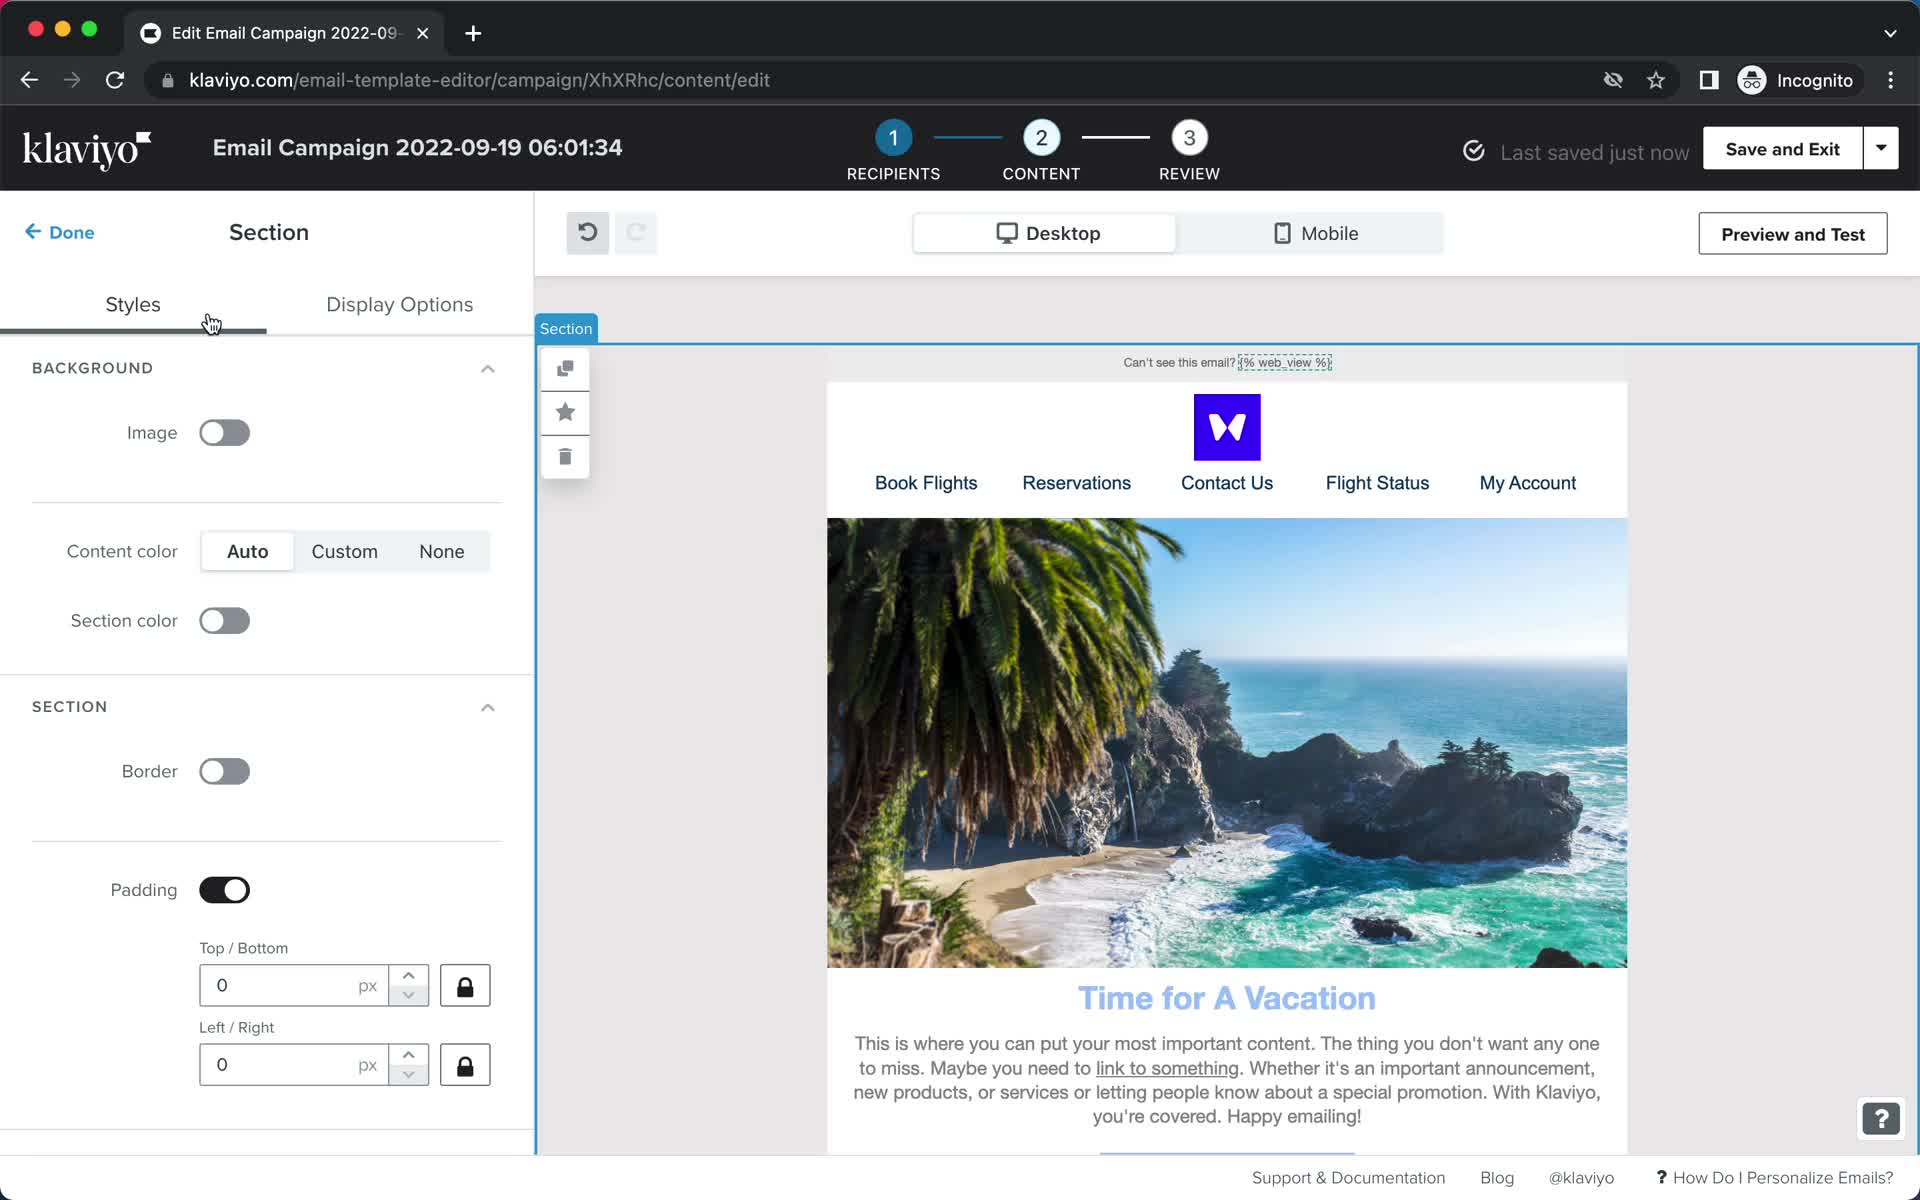Decrease Left/Right padding value
This screenshot has width=1920, height=1200.
[x=408, y=1075]
